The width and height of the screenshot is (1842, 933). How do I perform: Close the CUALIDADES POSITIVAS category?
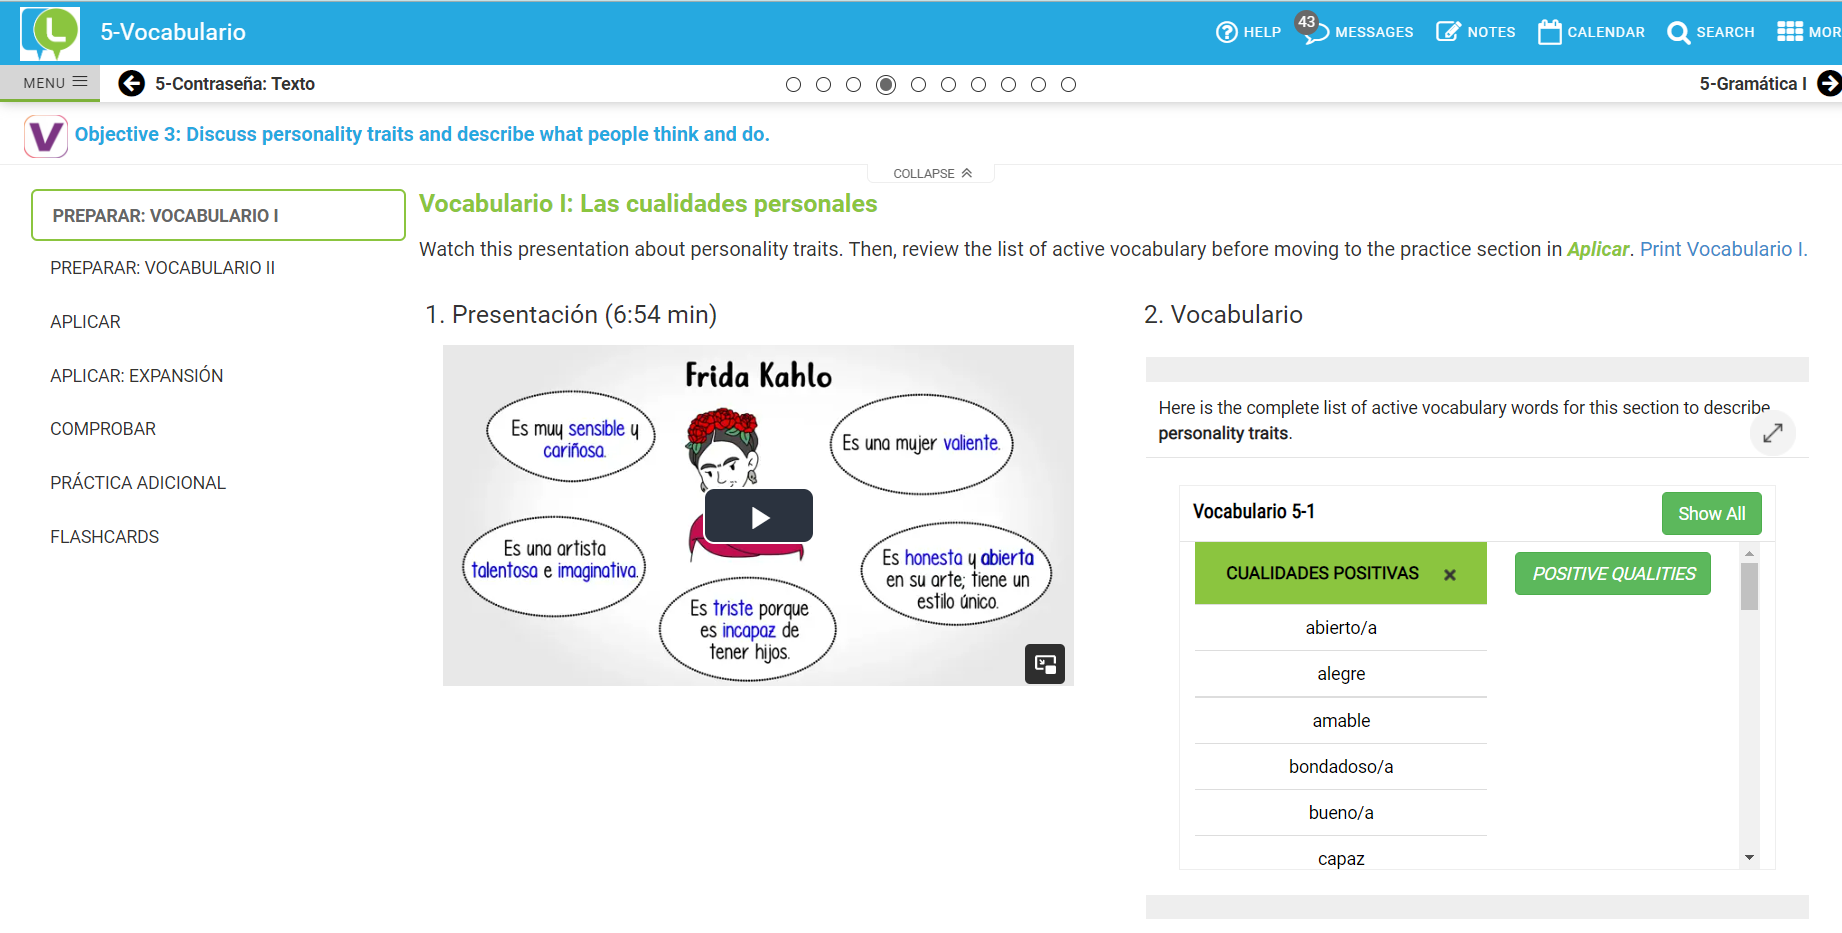click(1450, 575)
